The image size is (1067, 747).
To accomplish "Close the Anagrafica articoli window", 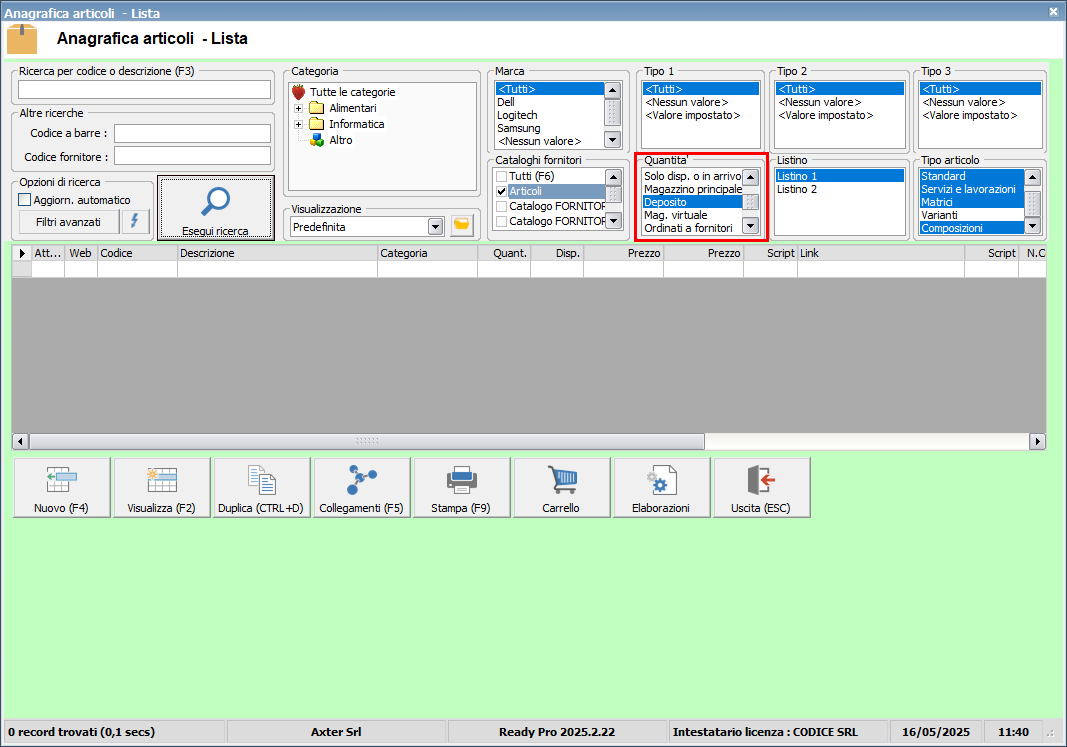I will pyautogui.click(x=1053, y=12).
